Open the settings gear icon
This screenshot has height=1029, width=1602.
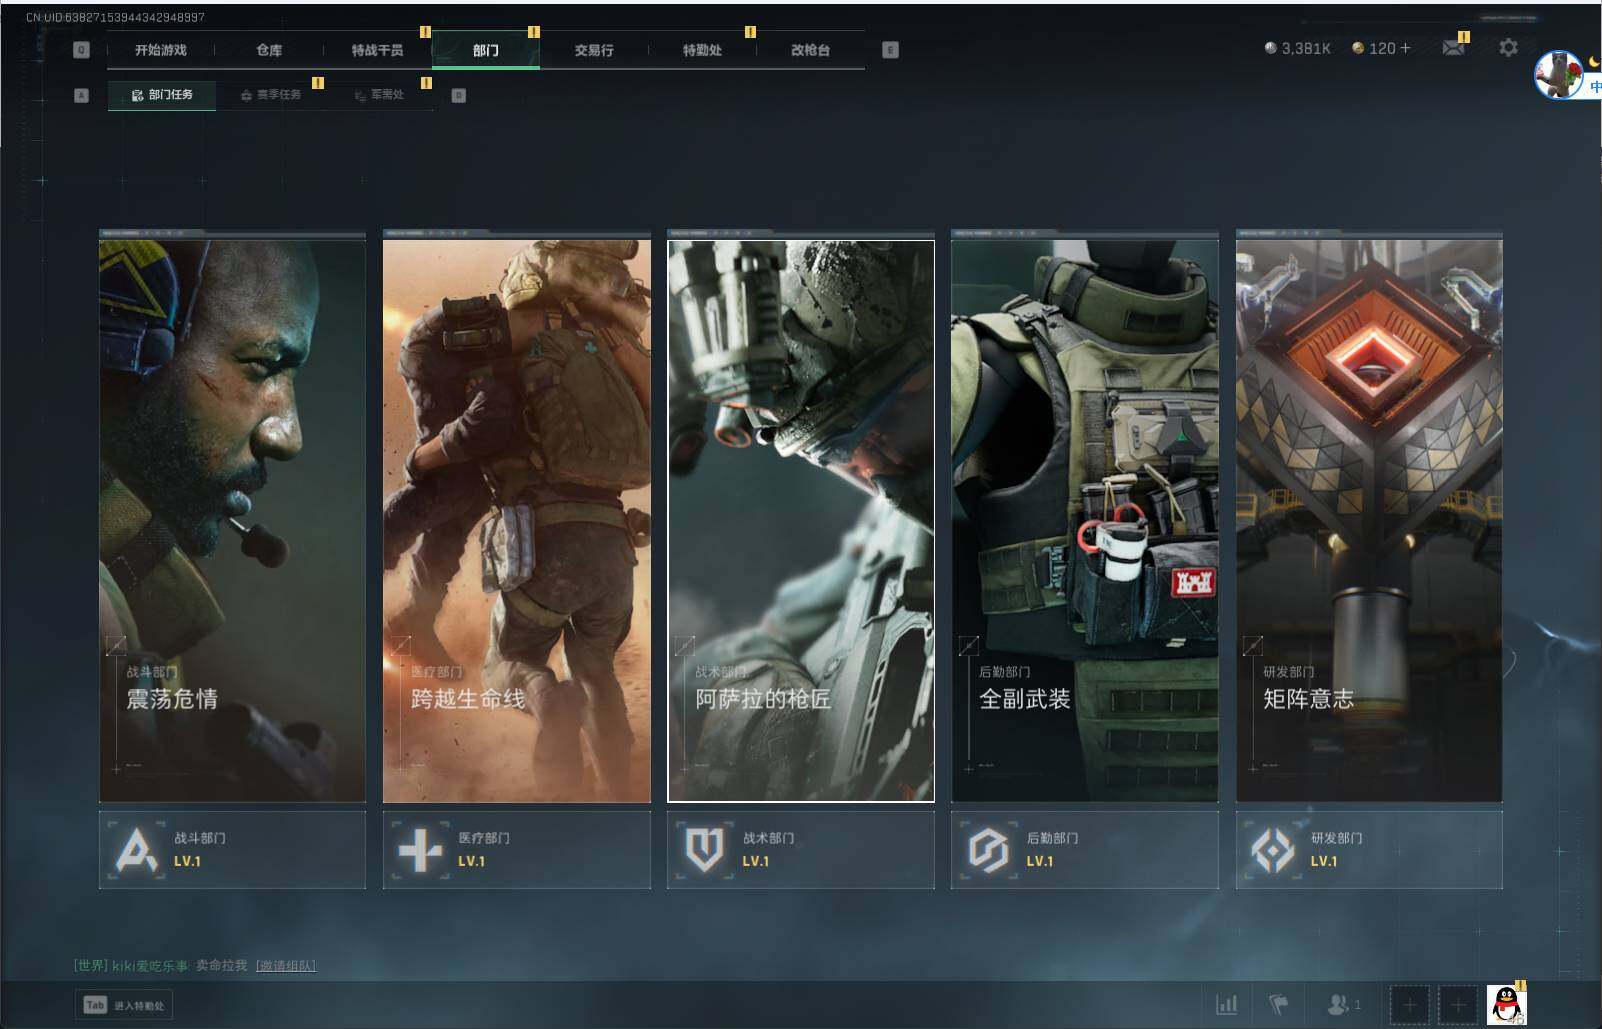click(1508, 47)
